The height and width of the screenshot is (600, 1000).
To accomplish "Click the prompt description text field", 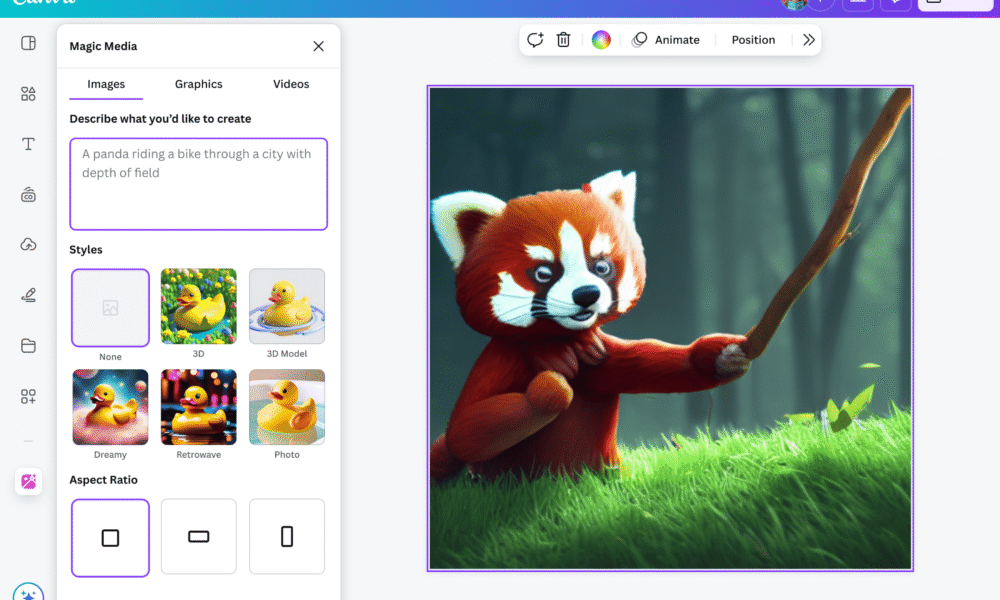I will point(198,184).
